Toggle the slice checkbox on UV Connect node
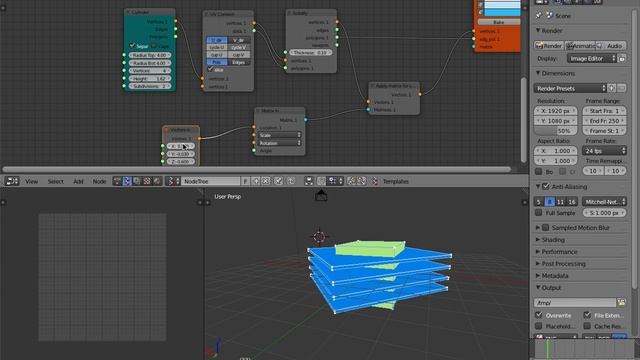 click(210, 70)
